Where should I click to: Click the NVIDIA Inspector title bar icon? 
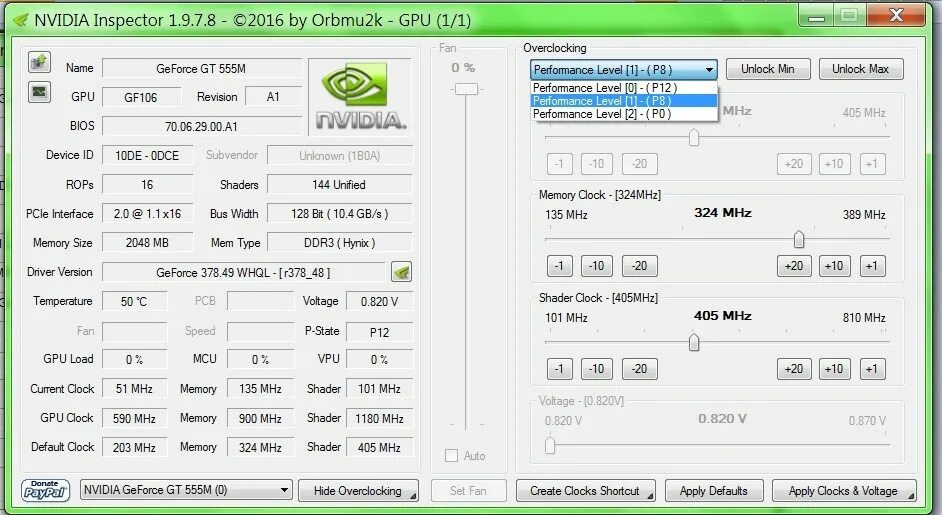point(20,20)
